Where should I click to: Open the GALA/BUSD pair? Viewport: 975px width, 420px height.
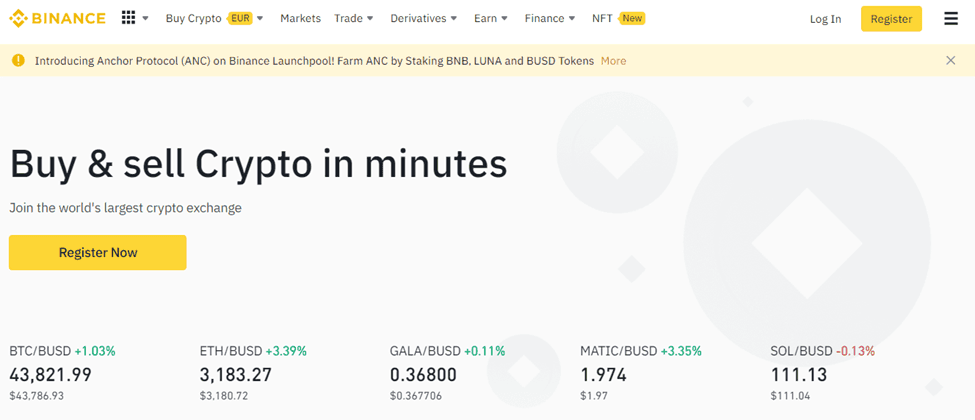click(x=425, y=351)
